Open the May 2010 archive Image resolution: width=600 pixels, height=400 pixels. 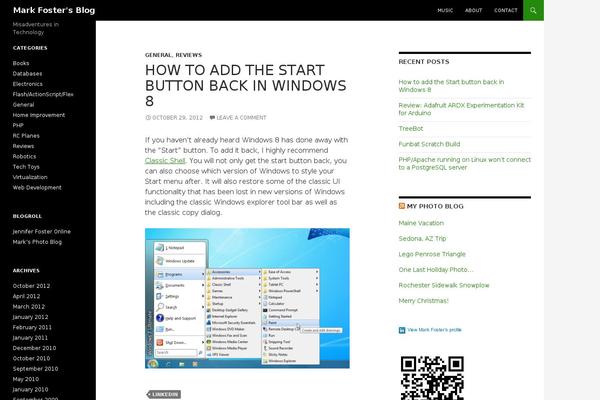point(26,379)
